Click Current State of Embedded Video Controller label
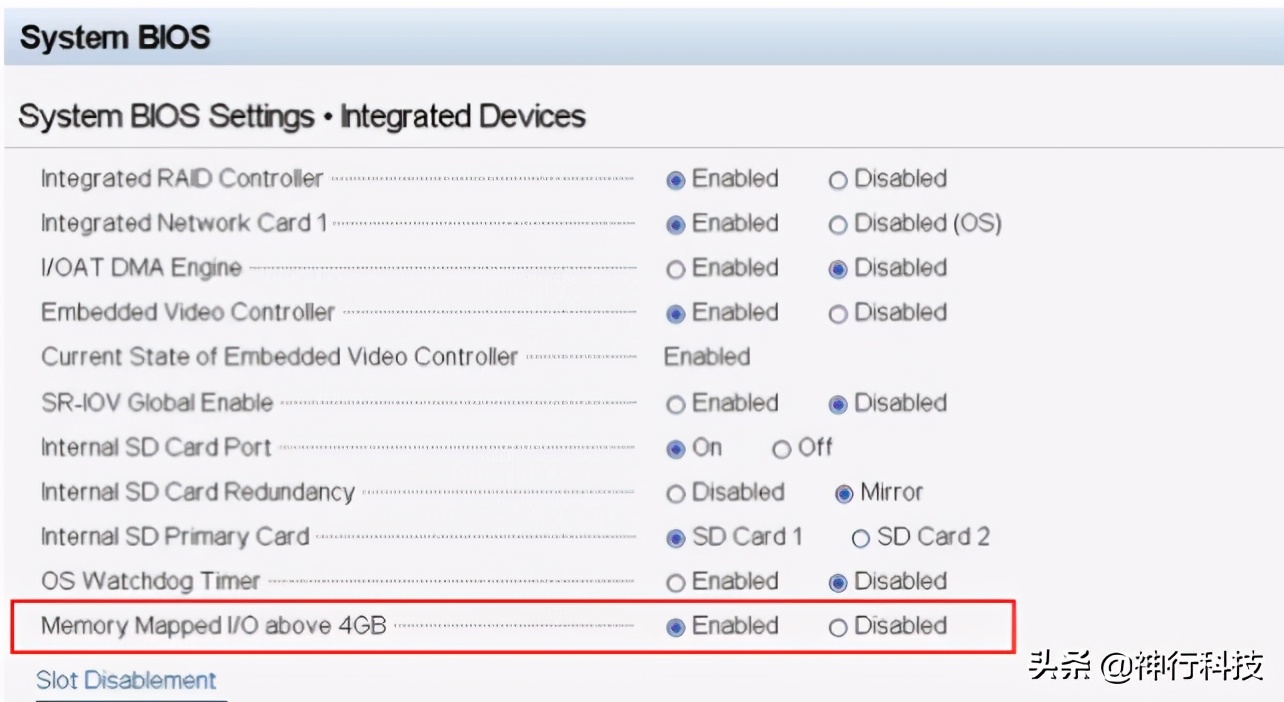The image size is (1284, 702). [x=279, y=357]
